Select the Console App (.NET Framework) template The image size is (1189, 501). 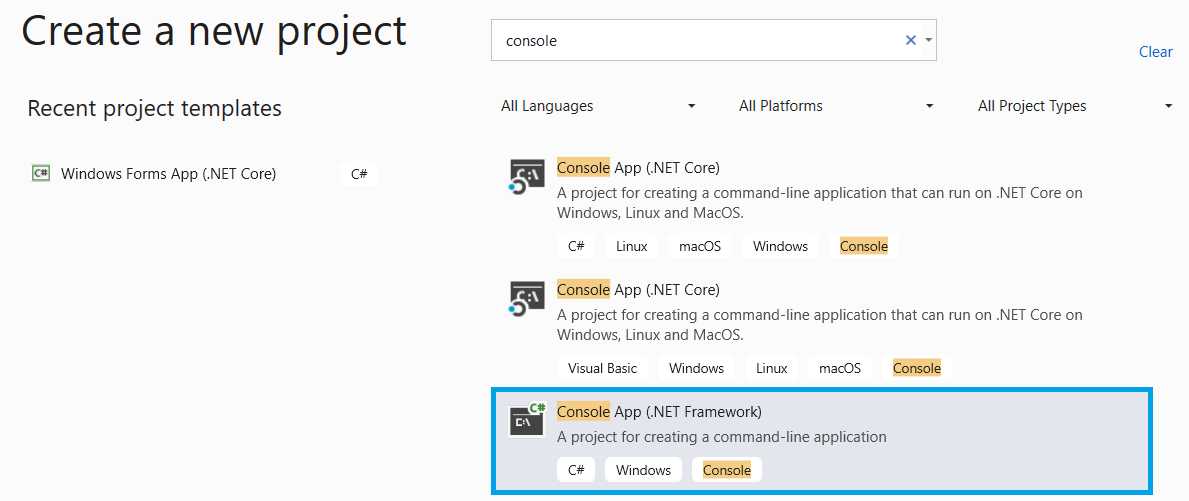coord(822,441)
